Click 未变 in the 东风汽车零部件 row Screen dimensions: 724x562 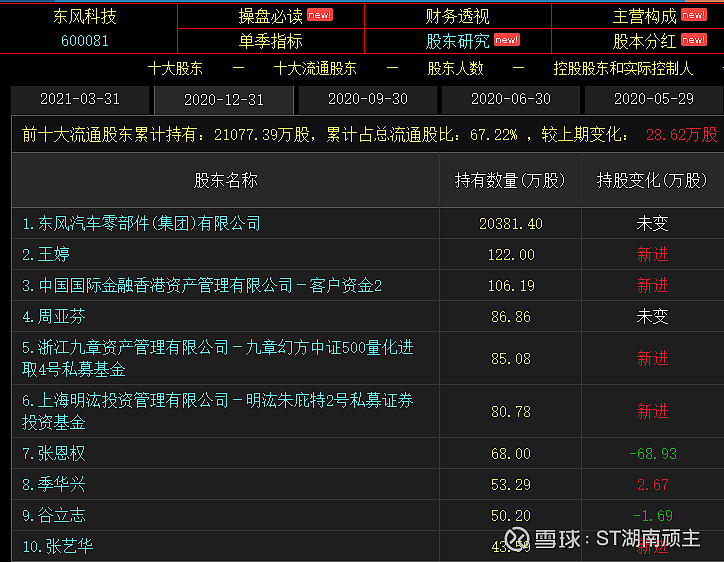[652, 224]
